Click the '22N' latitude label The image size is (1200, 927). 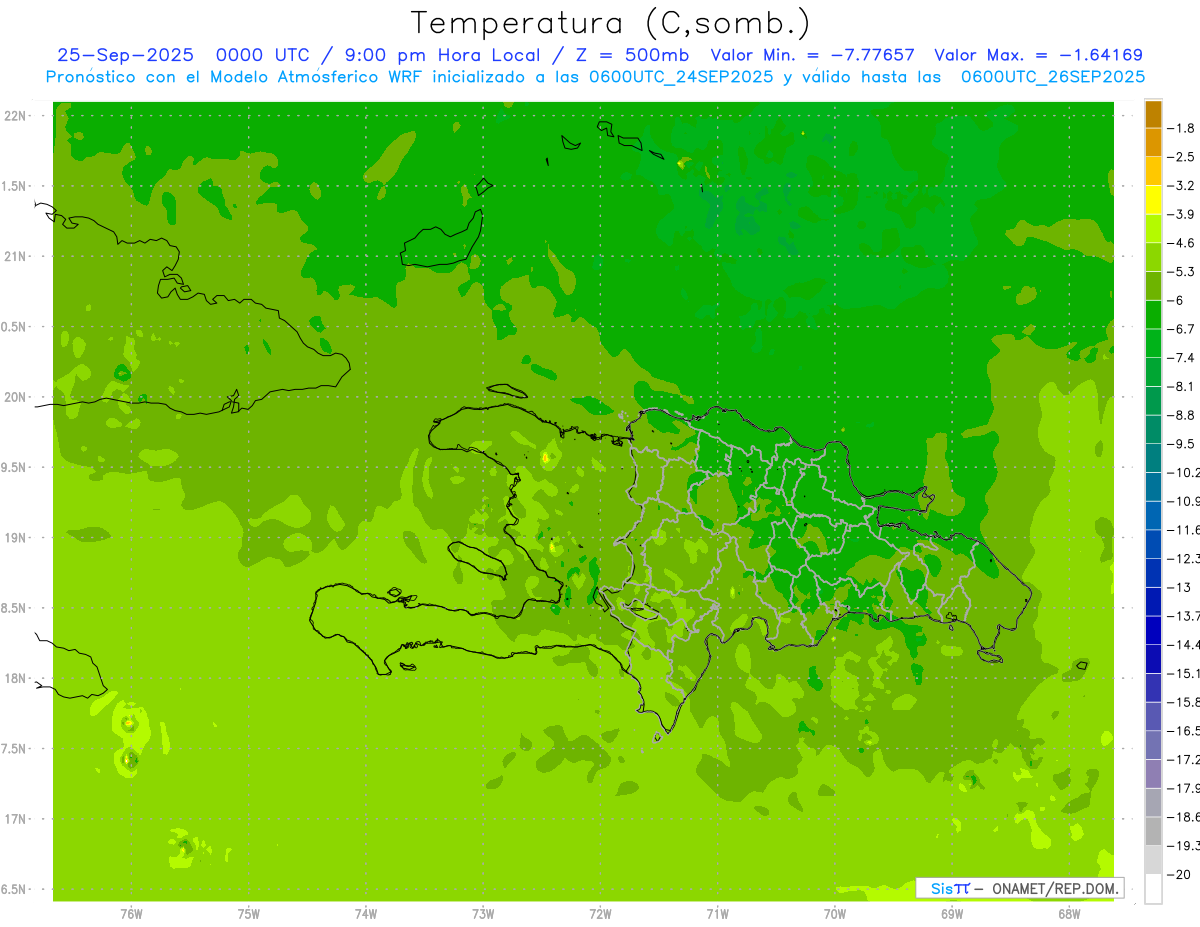click(x=16, y=115)
